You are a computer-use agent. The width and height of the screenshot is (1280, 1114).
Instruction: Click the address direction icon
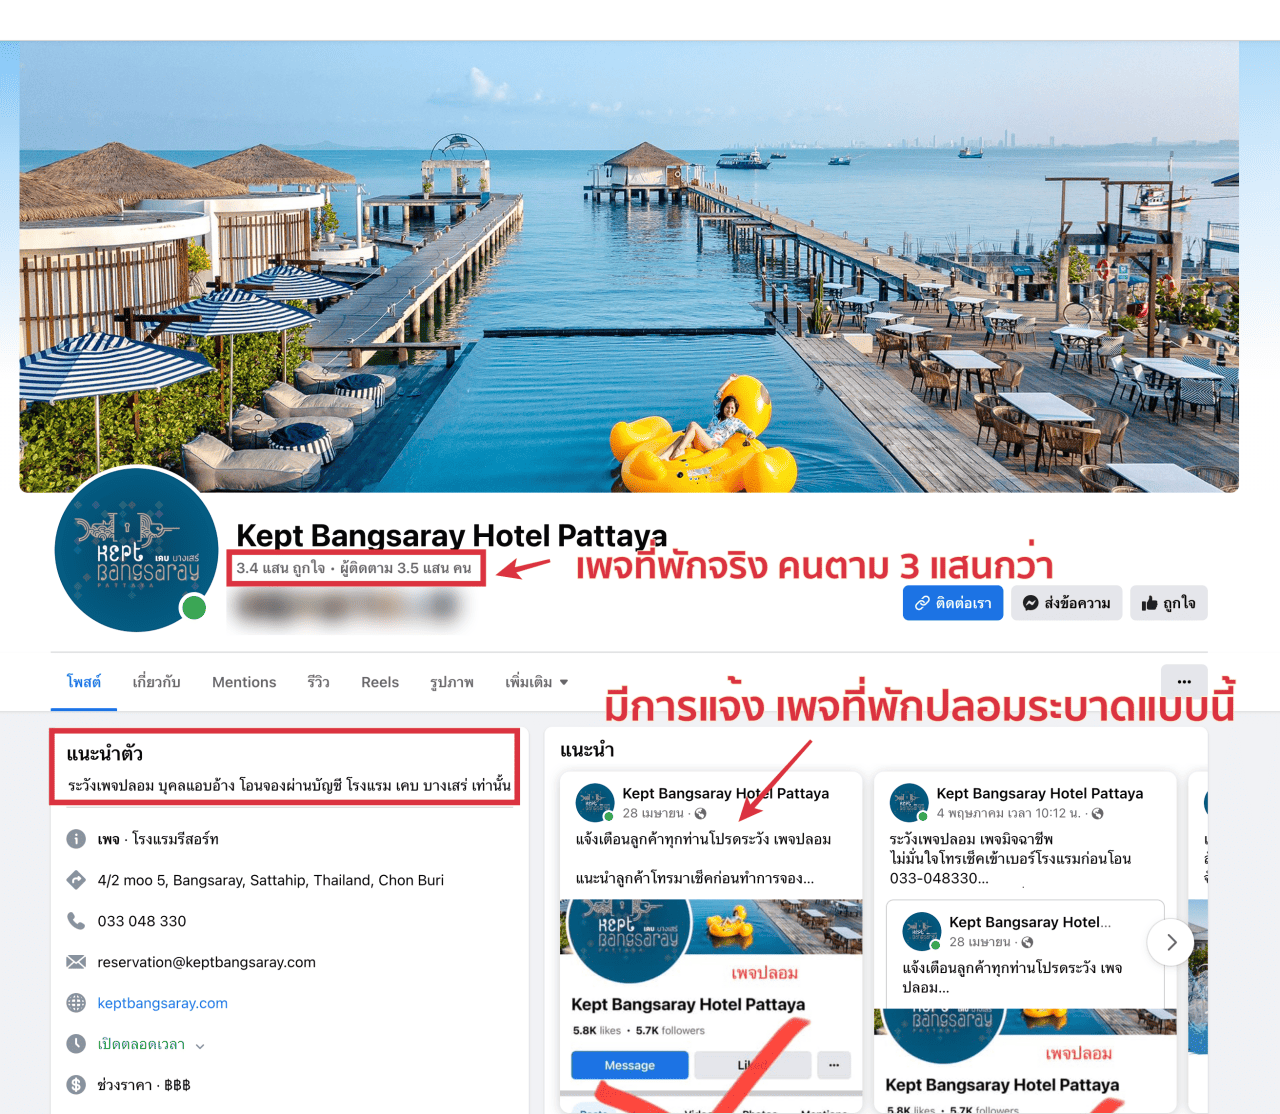click(x=76, y=880)
